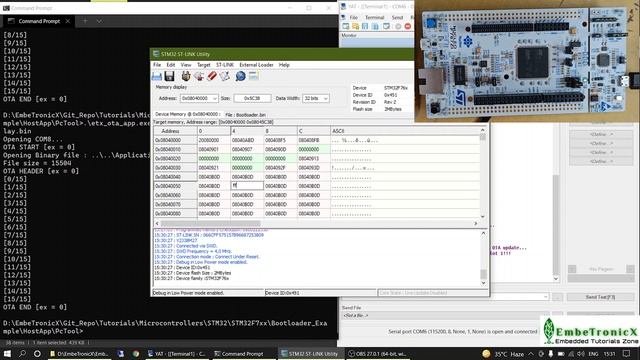Connect to target plug icon in ST-LINK
The height and width of the screenshot is (360, 640).
coord(186,76)
